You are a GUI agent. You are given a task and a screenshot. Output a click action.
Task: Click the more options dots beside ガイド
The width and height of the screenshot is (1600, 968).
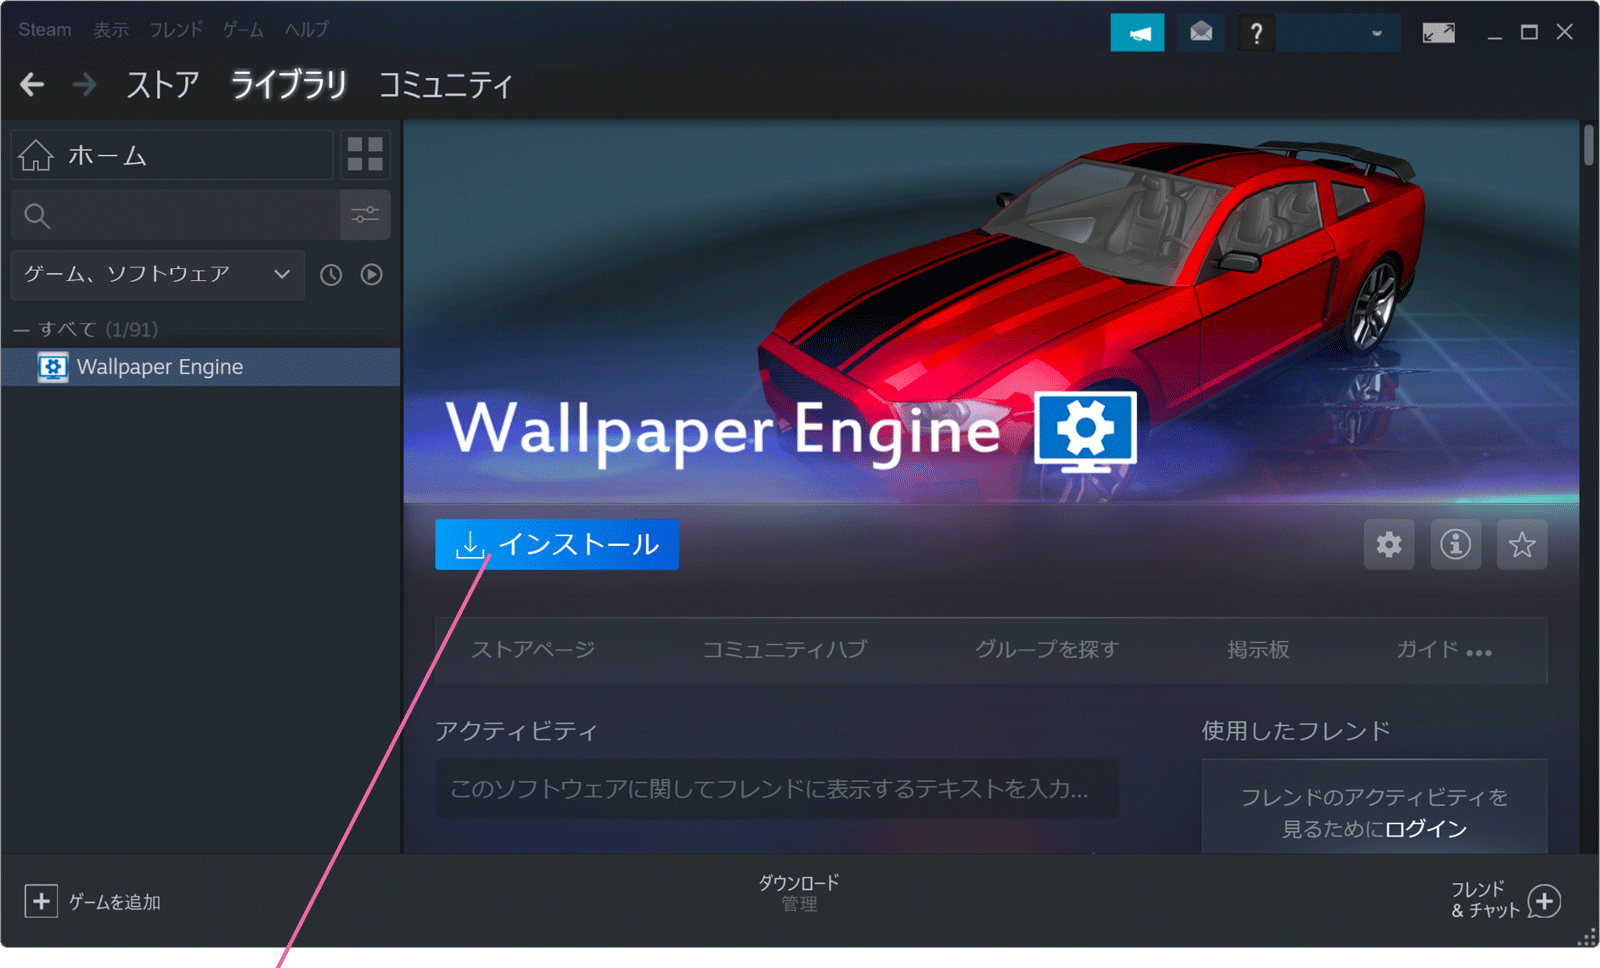1479,652
